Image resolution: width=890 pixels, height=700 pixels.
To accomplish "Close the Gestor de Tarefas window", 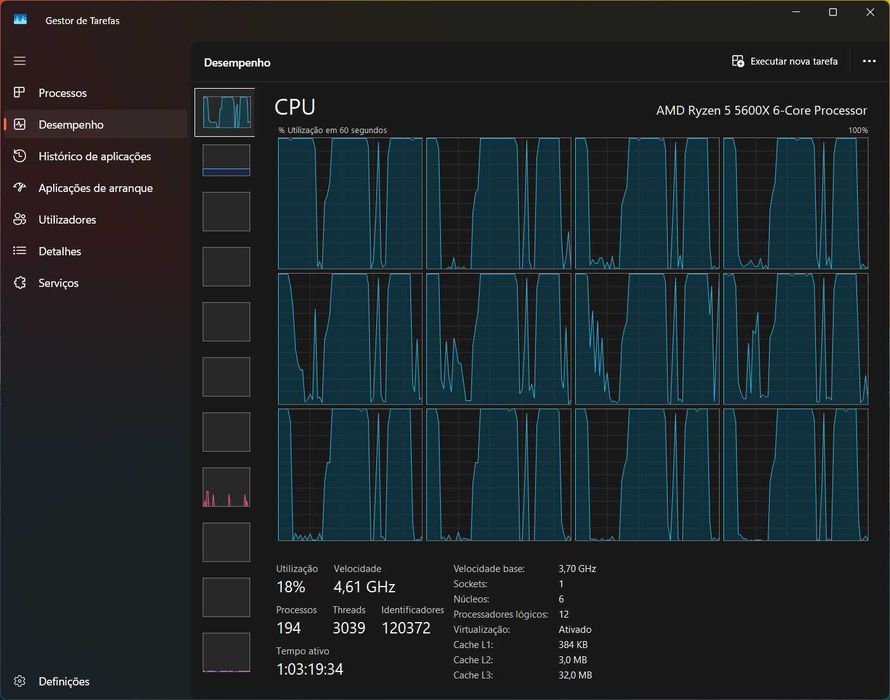I will (x=870, y=12).
